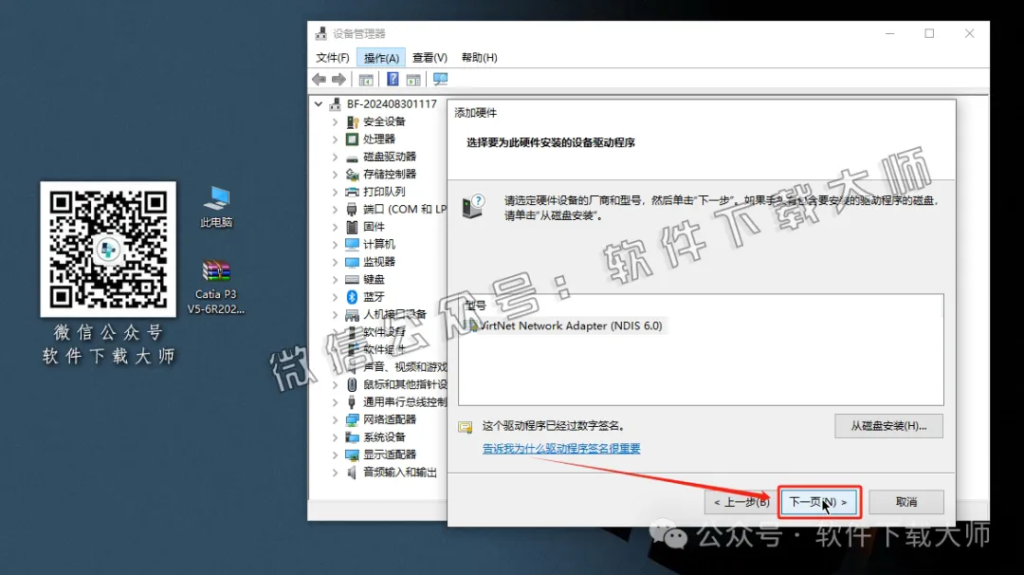Expand the 蓝牙 tree node
This screenshot has width=1024, height=575.
335,297
